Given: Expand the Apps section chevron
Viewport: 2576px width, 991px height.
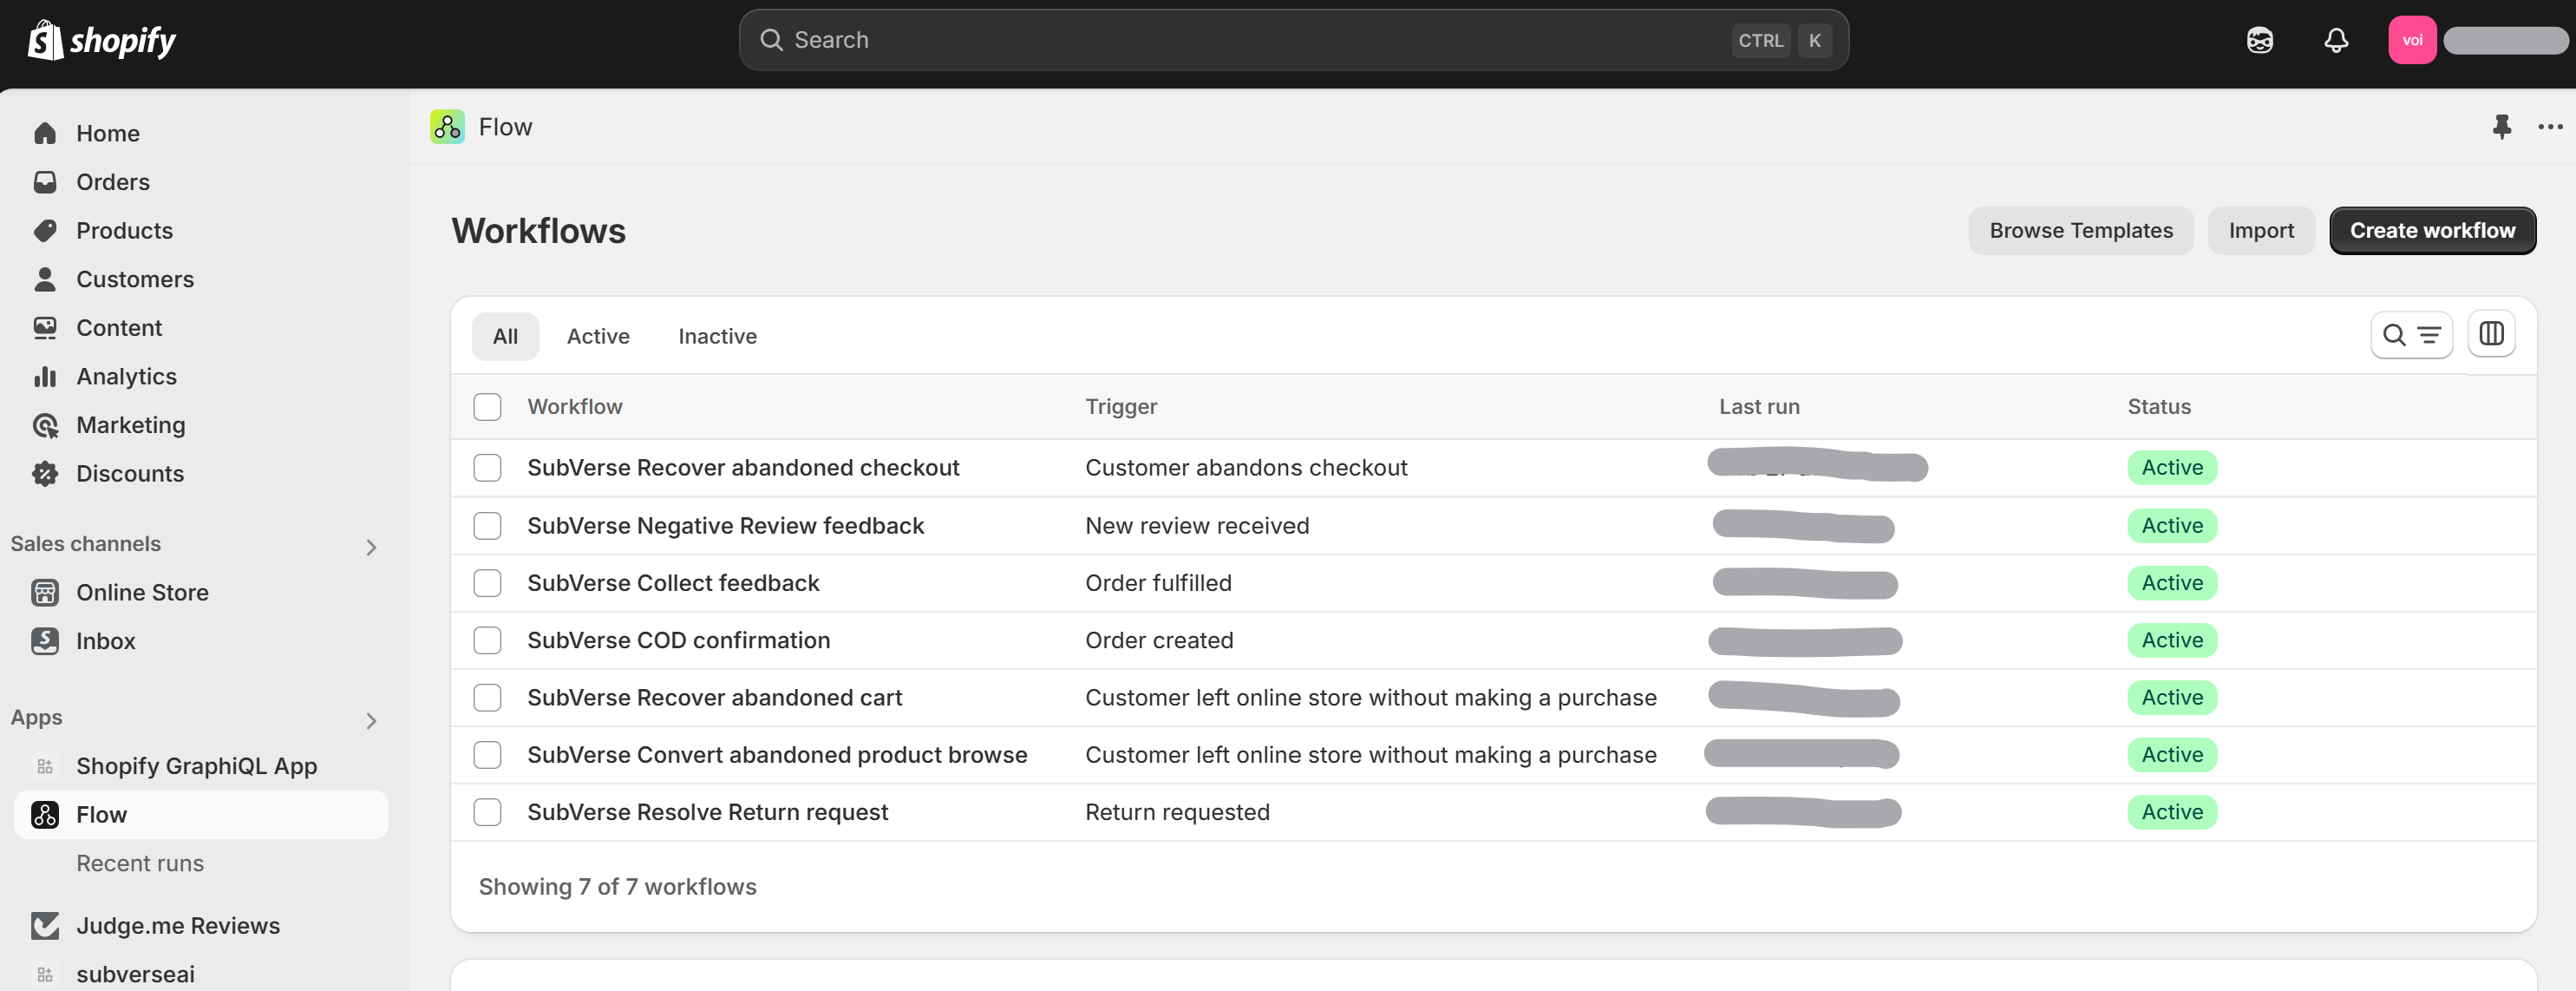Looking at the screenshot, I should click(371, 721).
